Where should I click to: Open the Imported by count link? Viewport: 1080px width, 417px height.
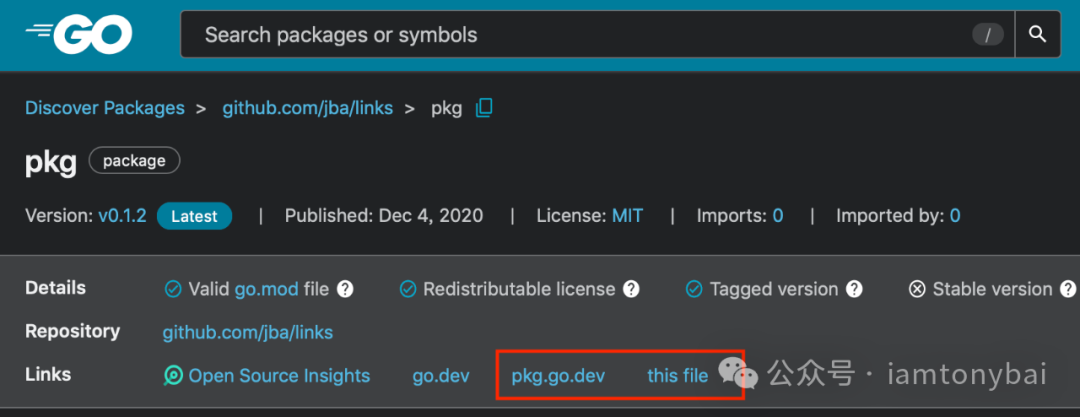[955, 216]
